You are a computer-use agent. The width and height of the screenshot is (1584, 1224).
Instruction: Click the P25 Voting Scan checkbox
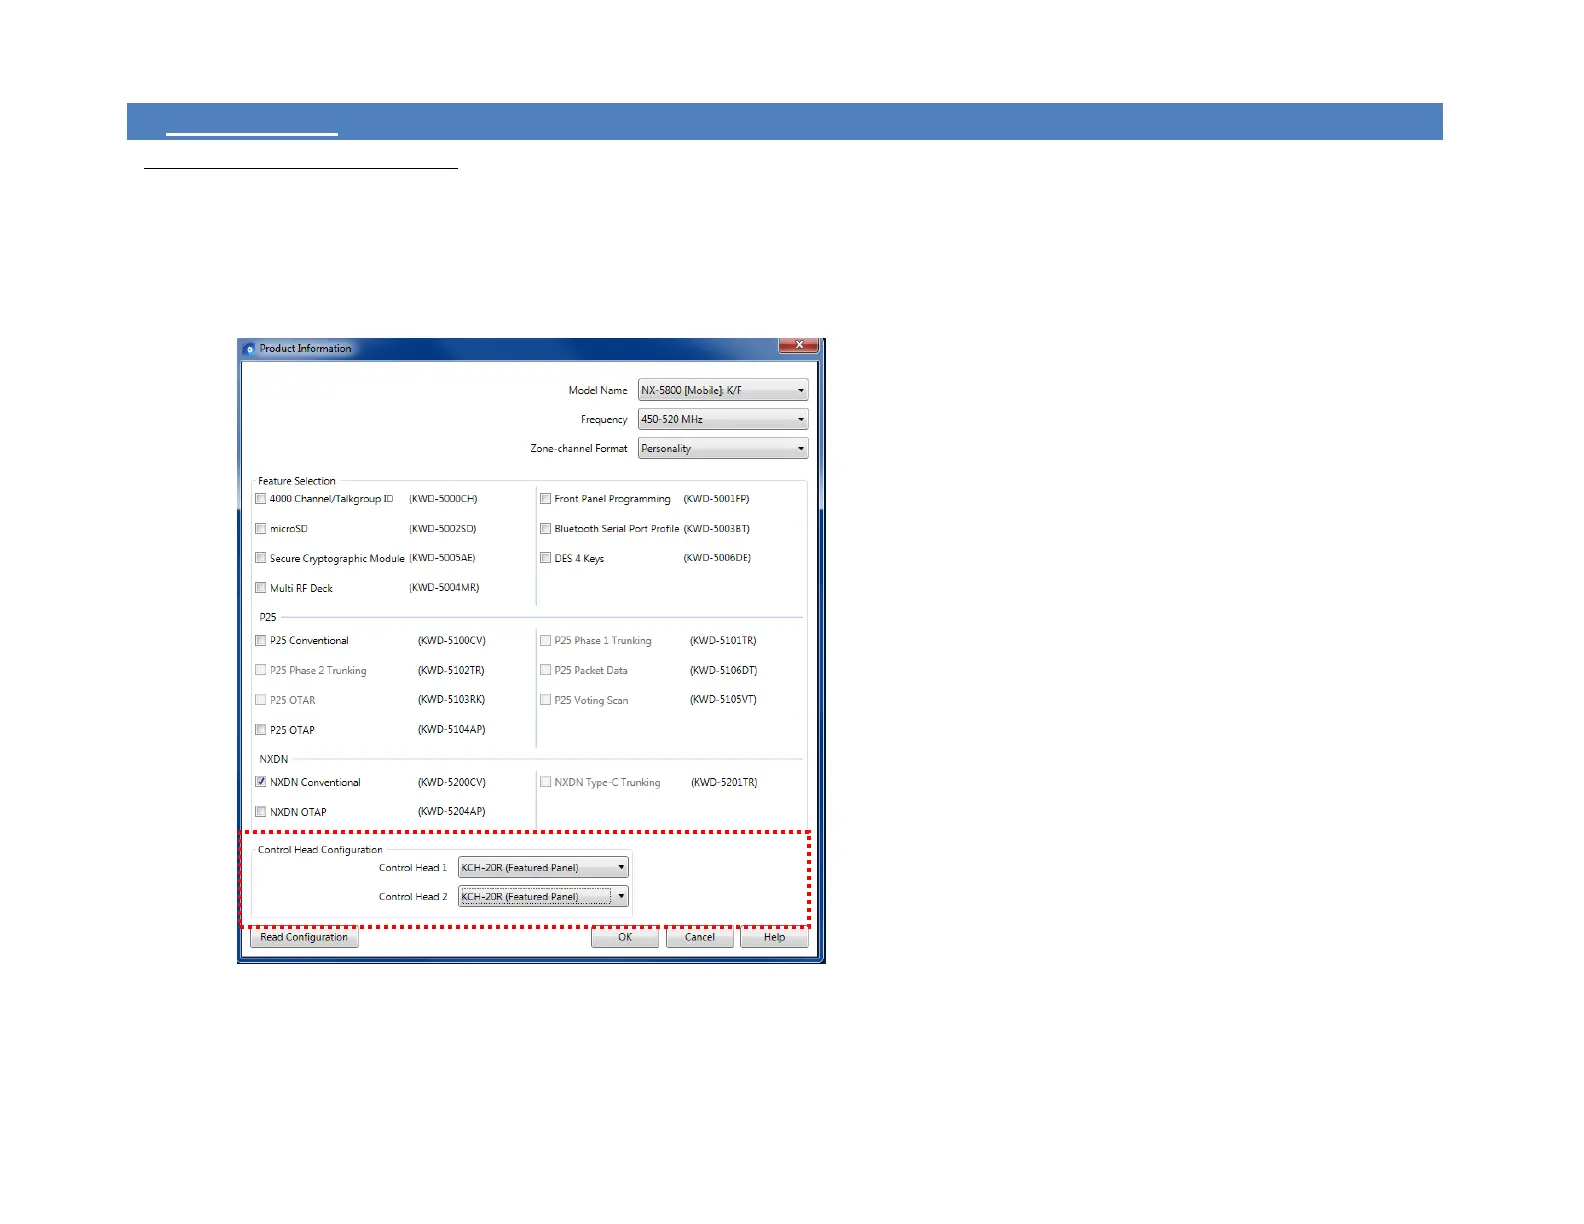click(546, 700)
